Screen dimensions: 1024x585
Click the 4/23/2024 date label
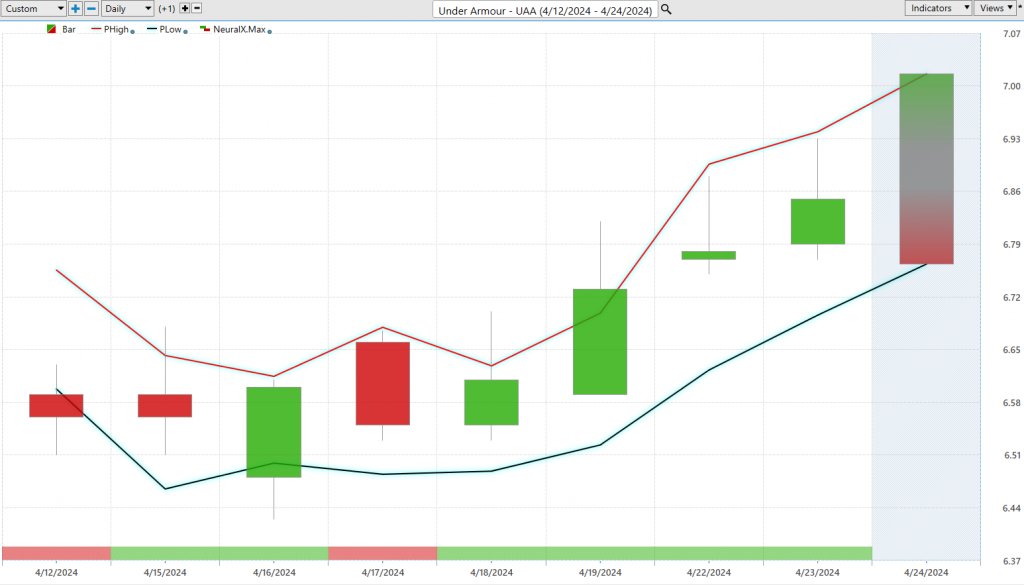click(x=818, y=573)
